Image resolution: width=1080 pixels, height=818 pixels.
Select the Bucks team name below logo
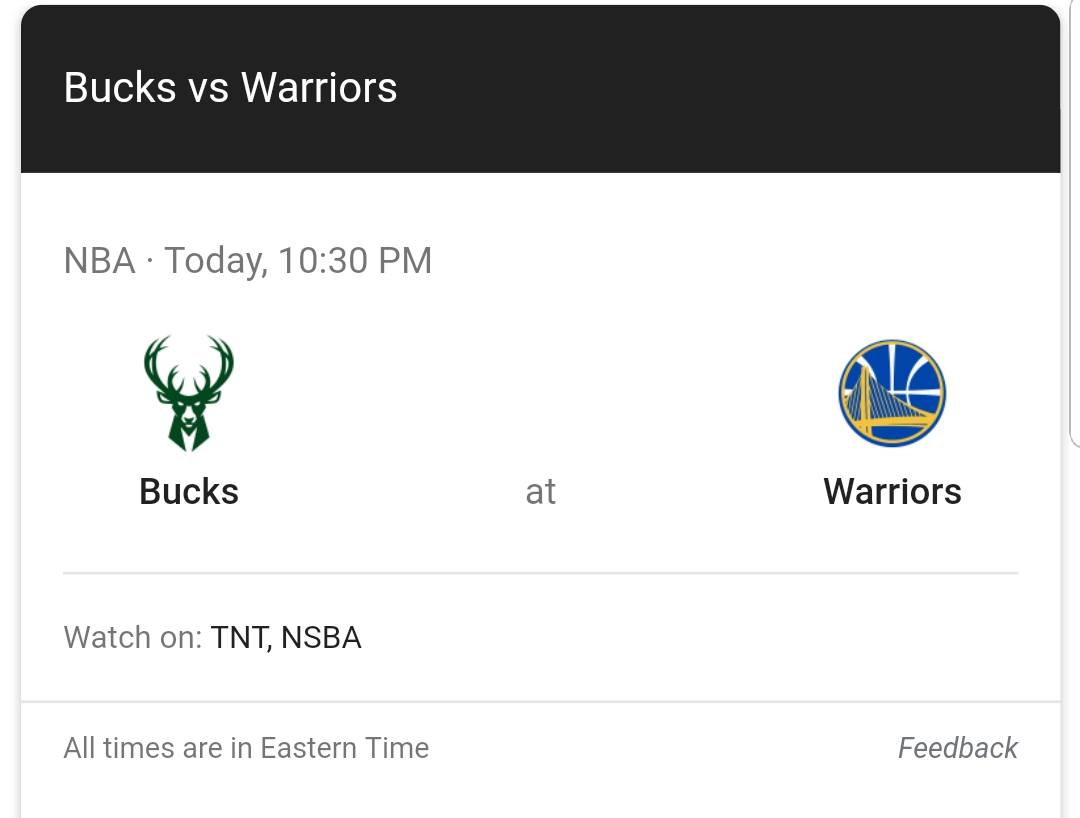[x=189, y=492]
